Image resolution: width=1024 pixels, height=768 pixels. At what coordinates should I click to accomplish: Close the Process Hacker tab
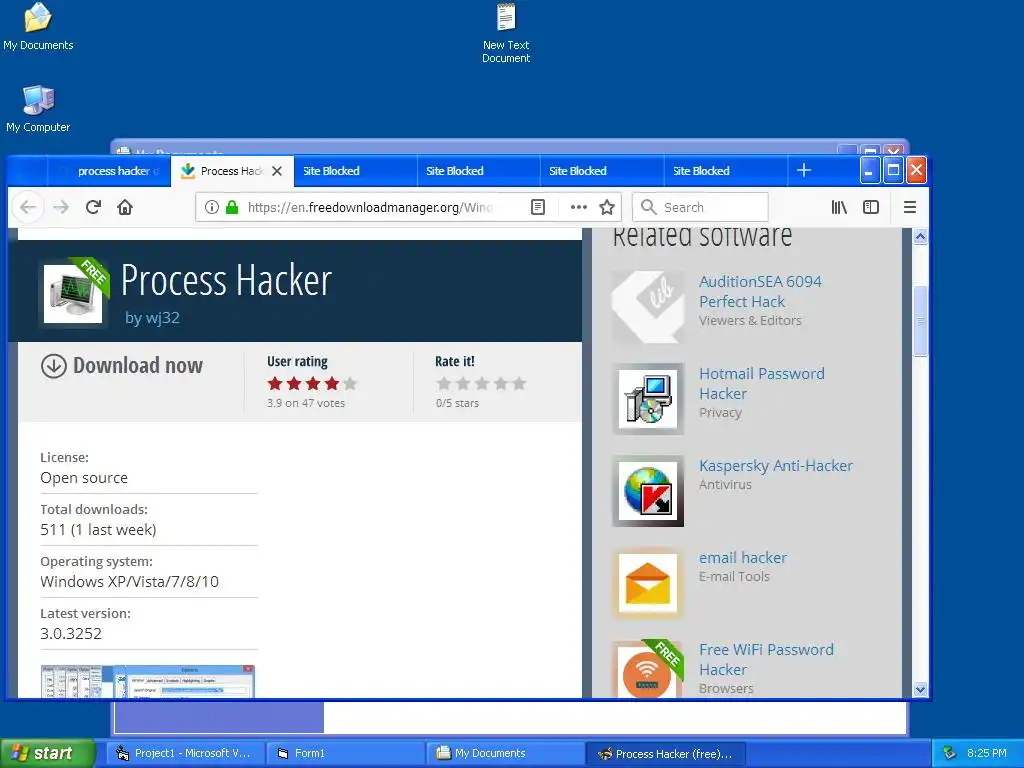click(277, 171)
